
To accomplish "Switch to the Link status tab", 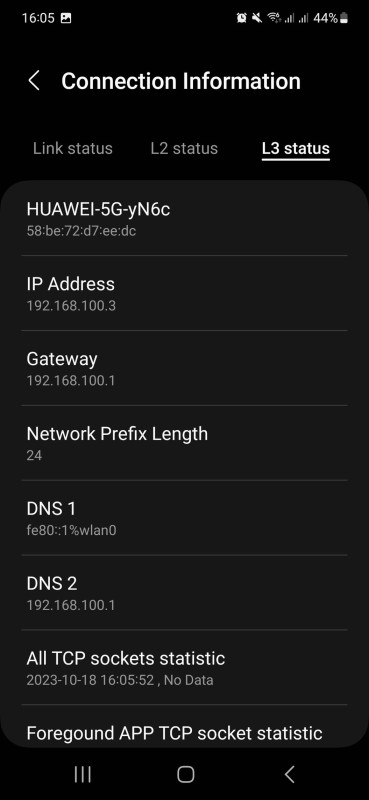I will coord(72,148).
